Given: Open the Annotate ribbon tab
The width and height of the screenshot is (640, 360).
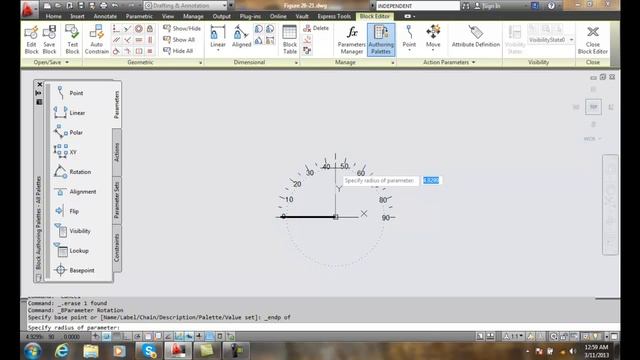Looking at the screenshot, I should (105, 16).
